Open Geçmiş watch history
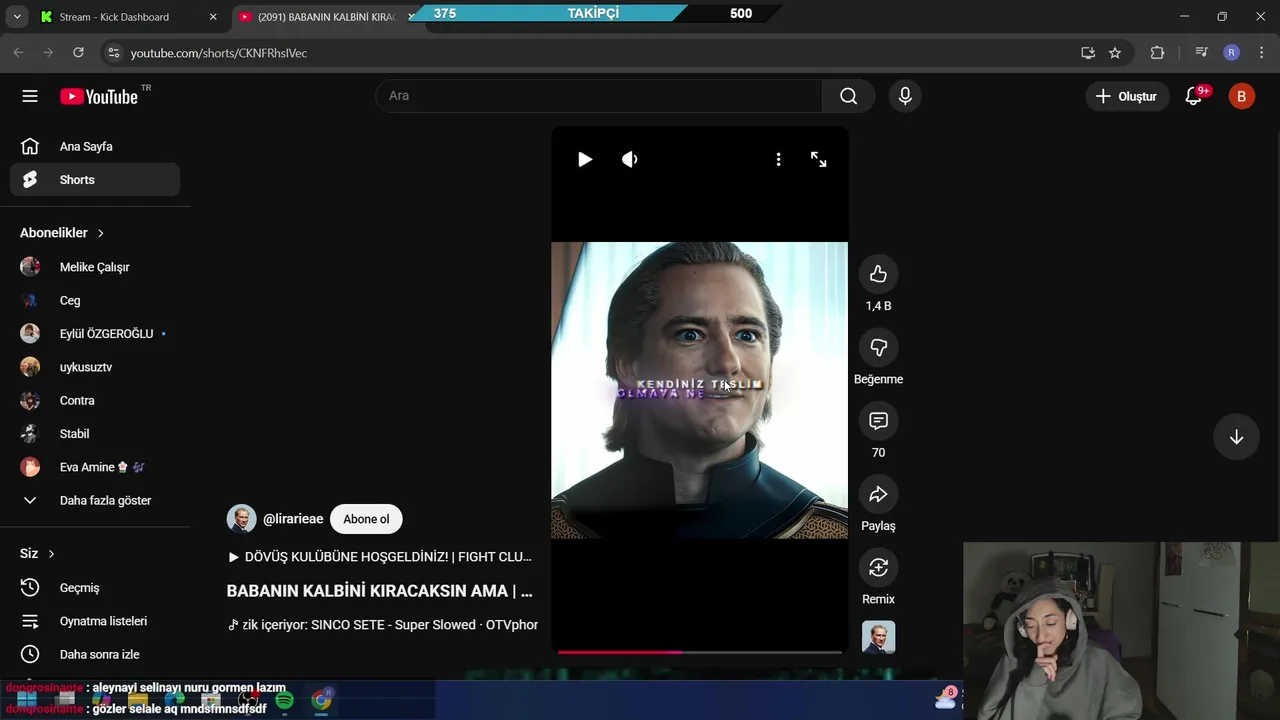1280x720 pixels. [x=95, y=588]
